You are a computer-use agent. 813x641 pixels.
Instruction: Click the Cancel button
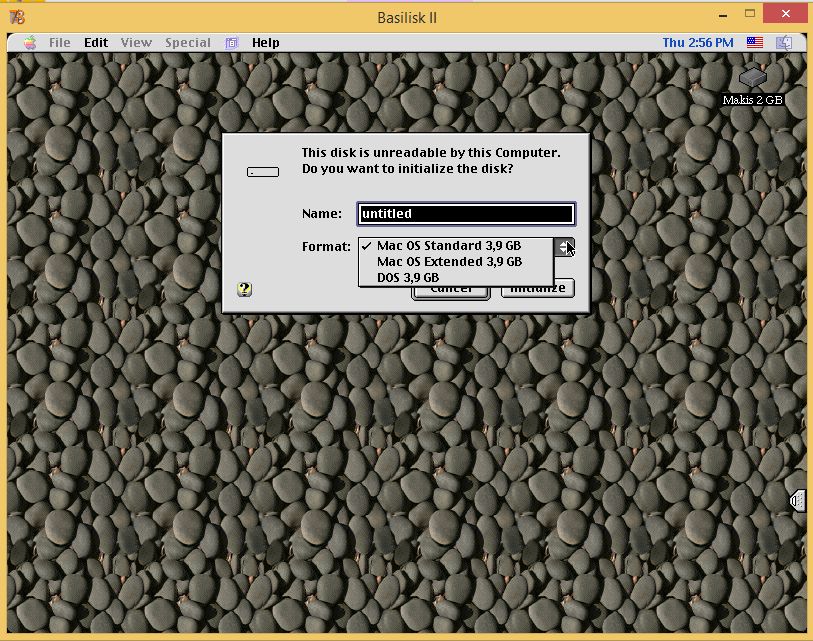451,292
